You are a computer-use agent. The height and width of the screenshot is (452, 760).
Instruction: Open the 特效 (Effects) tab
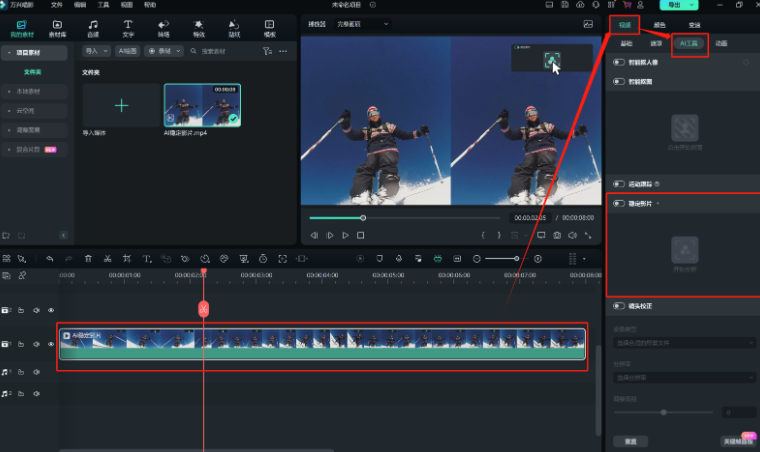click(x=198, y=27)
